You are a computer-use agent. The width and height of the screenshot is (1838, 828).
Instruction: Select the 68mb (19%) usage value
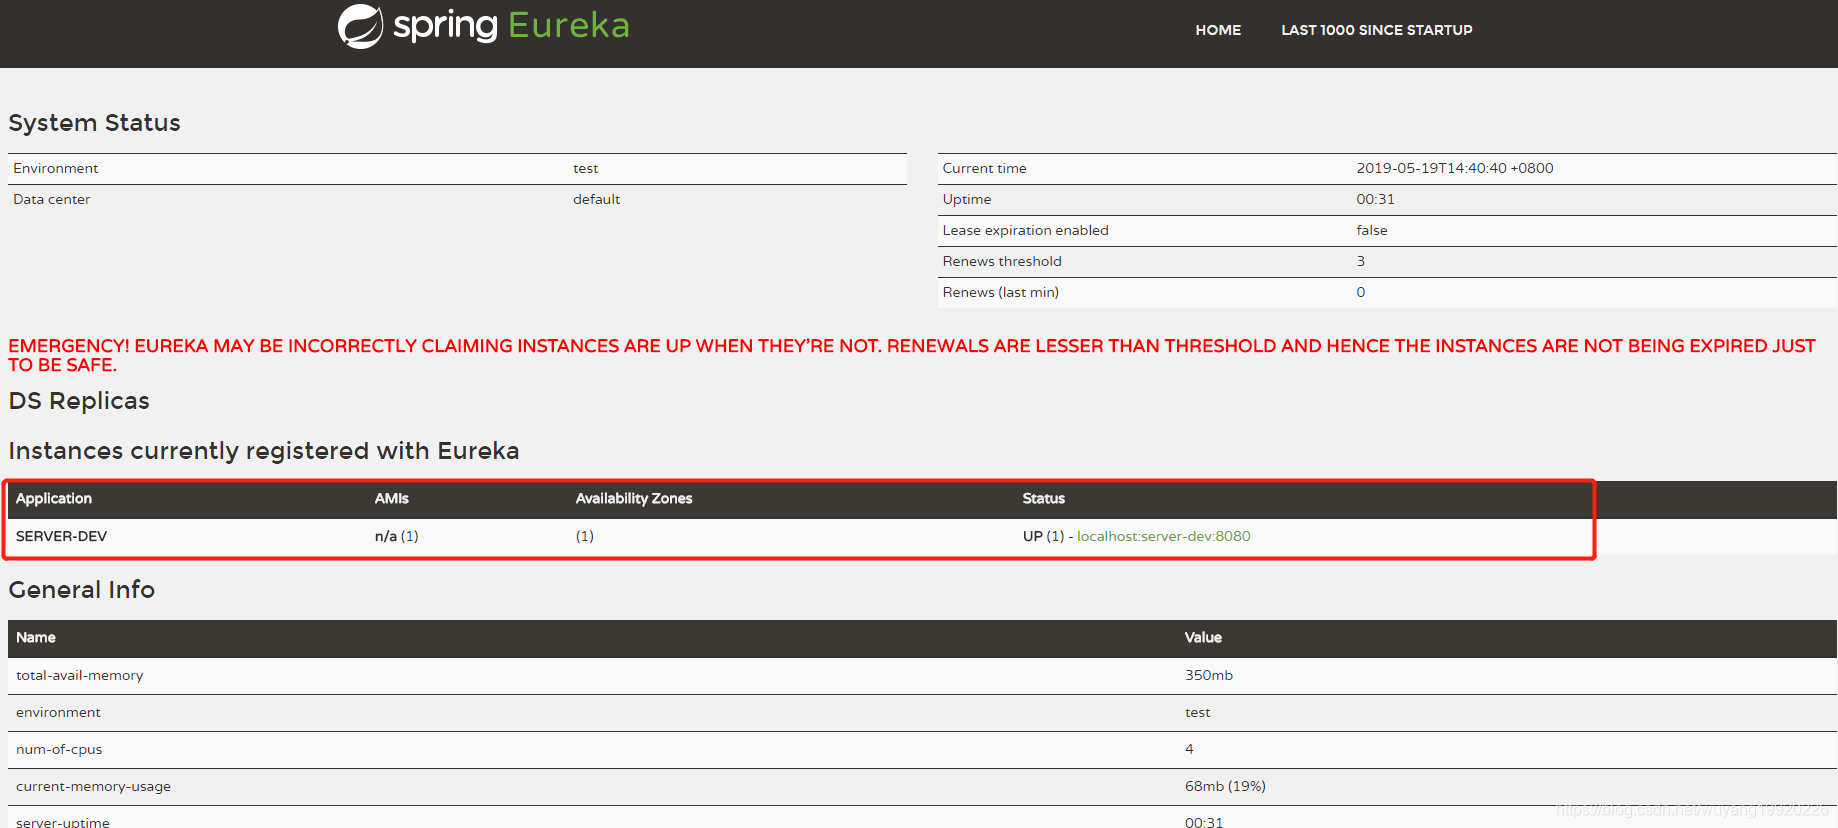(x=1225, y=786)
